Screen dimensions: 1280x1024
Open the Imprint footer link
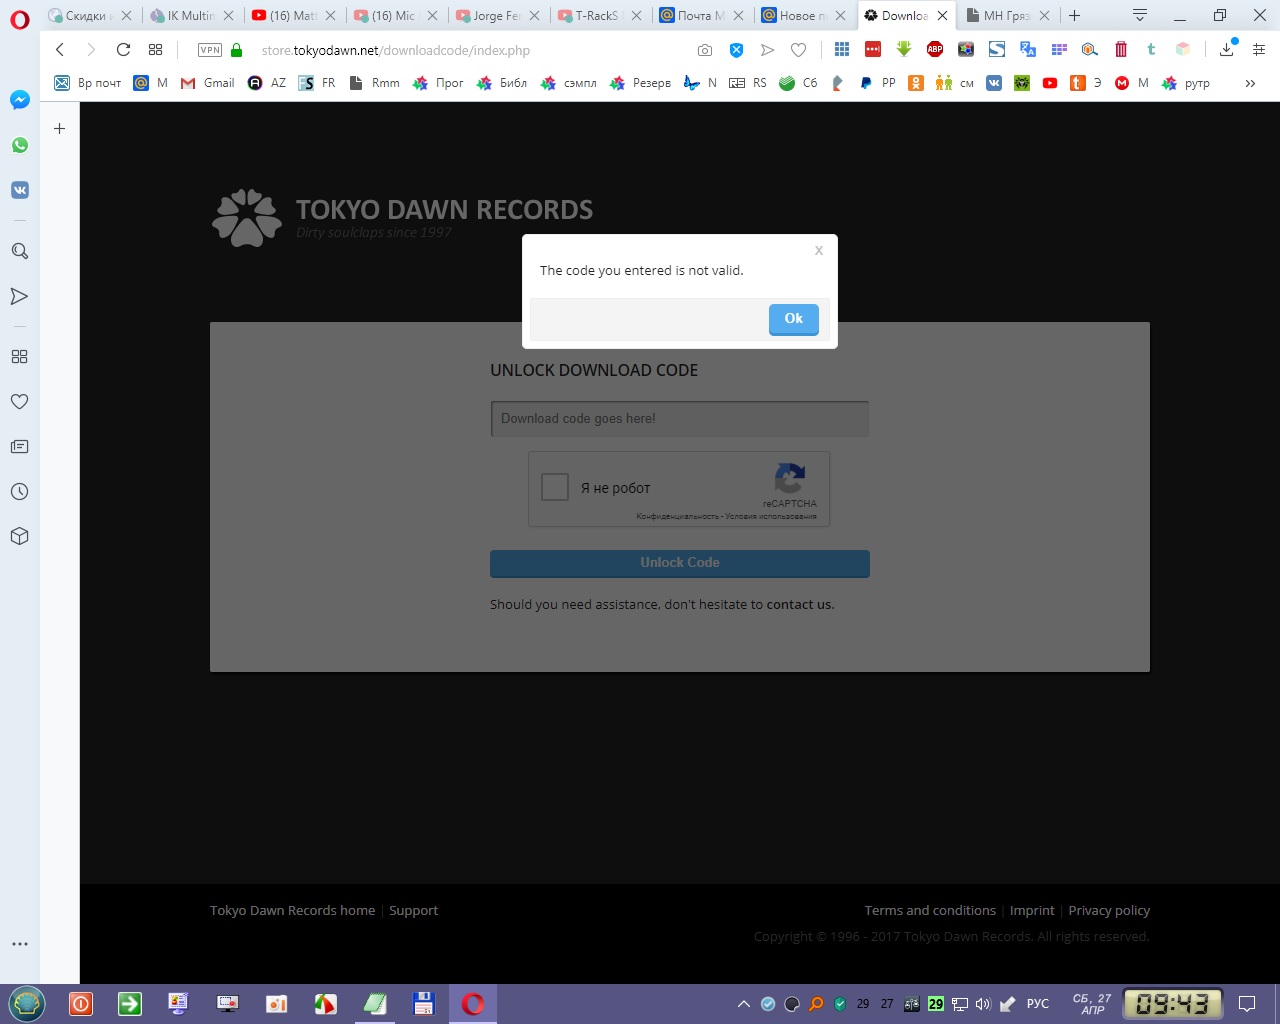[x=1032, y=911]
